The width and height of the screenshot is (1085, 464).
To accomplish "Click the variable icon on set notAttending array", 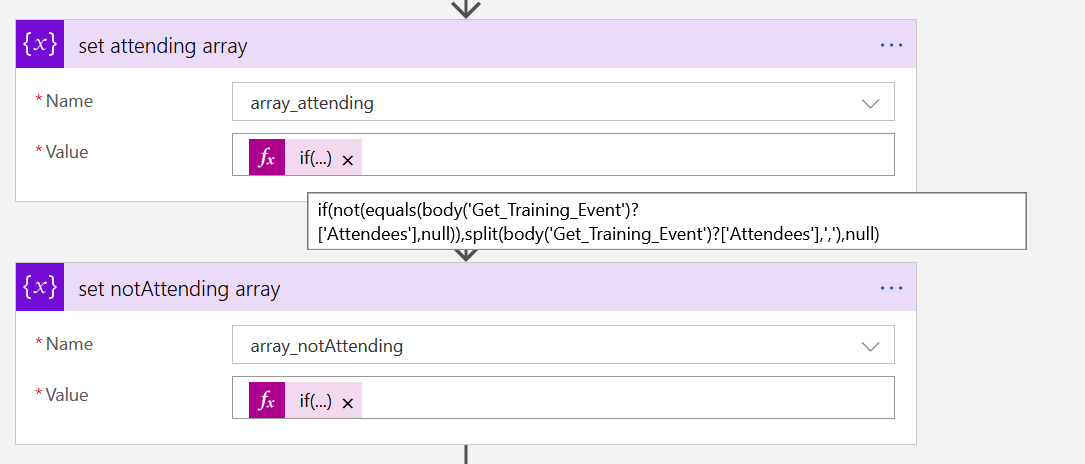I will pyautogui.click(x=40, y=288).
